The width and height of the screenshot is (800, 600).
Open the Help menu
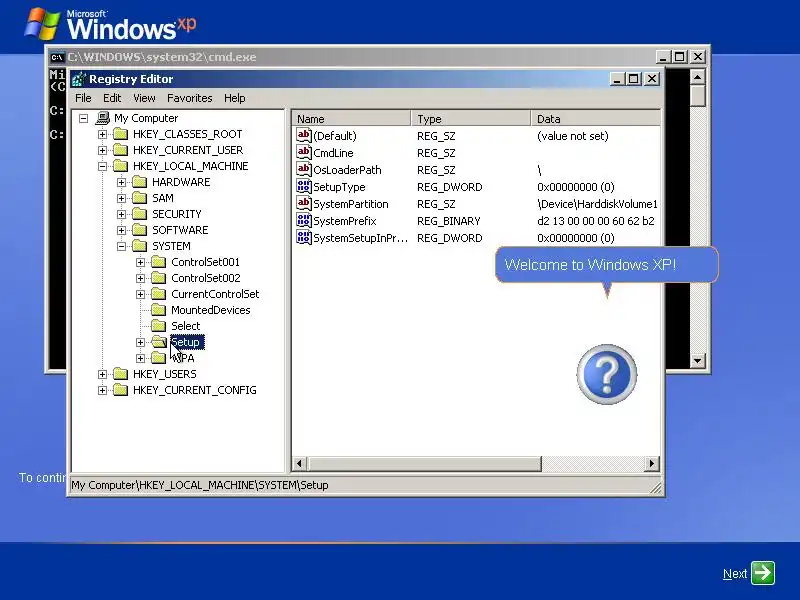pyautogui.click(x=235, y=98)
